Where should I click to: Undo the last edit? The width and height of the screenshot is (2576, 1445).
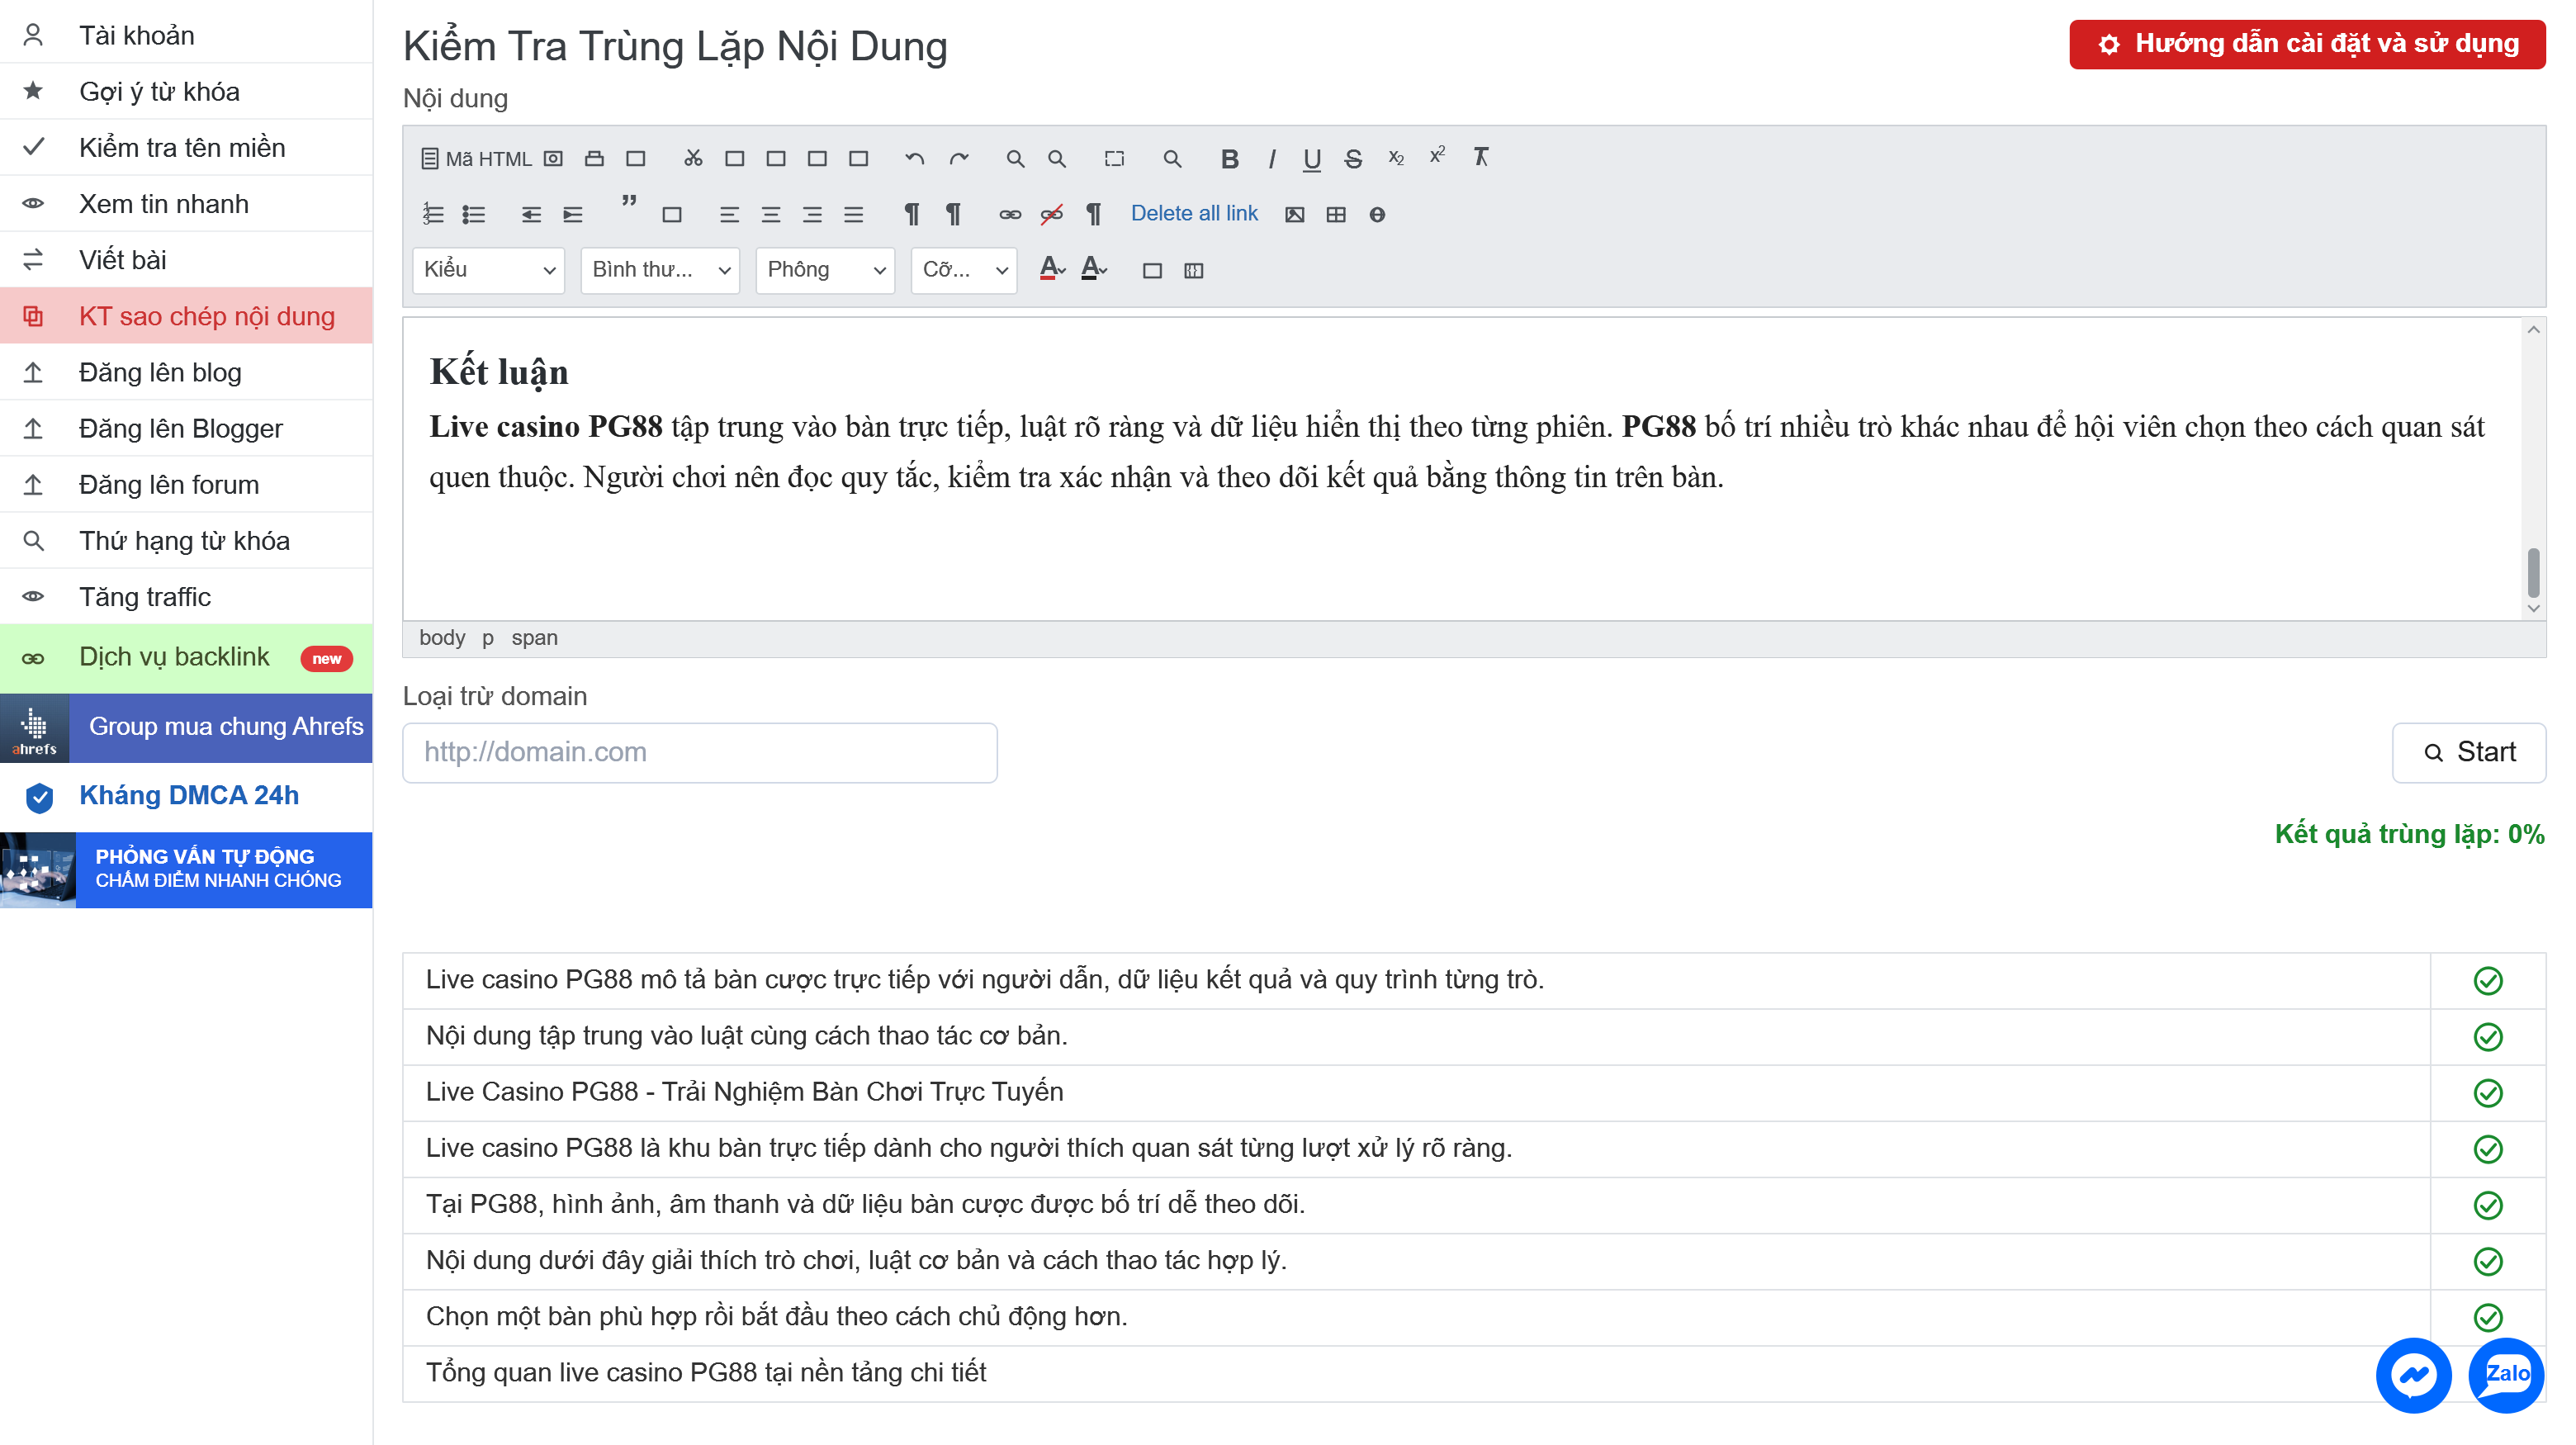click(914, 158)
